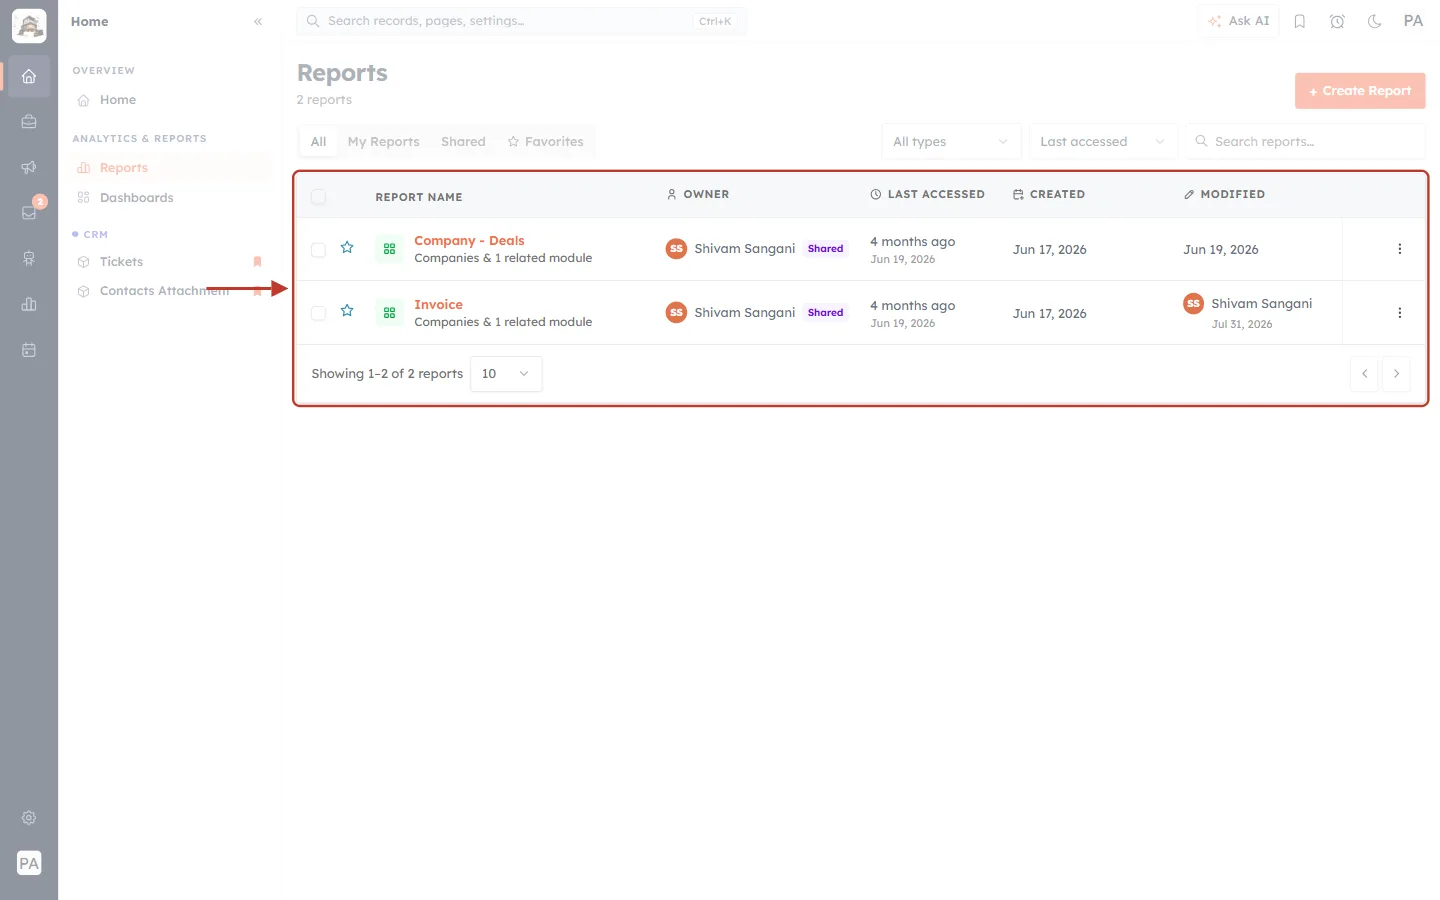Open the bar chart icon in the left rail

click(29, 304)
